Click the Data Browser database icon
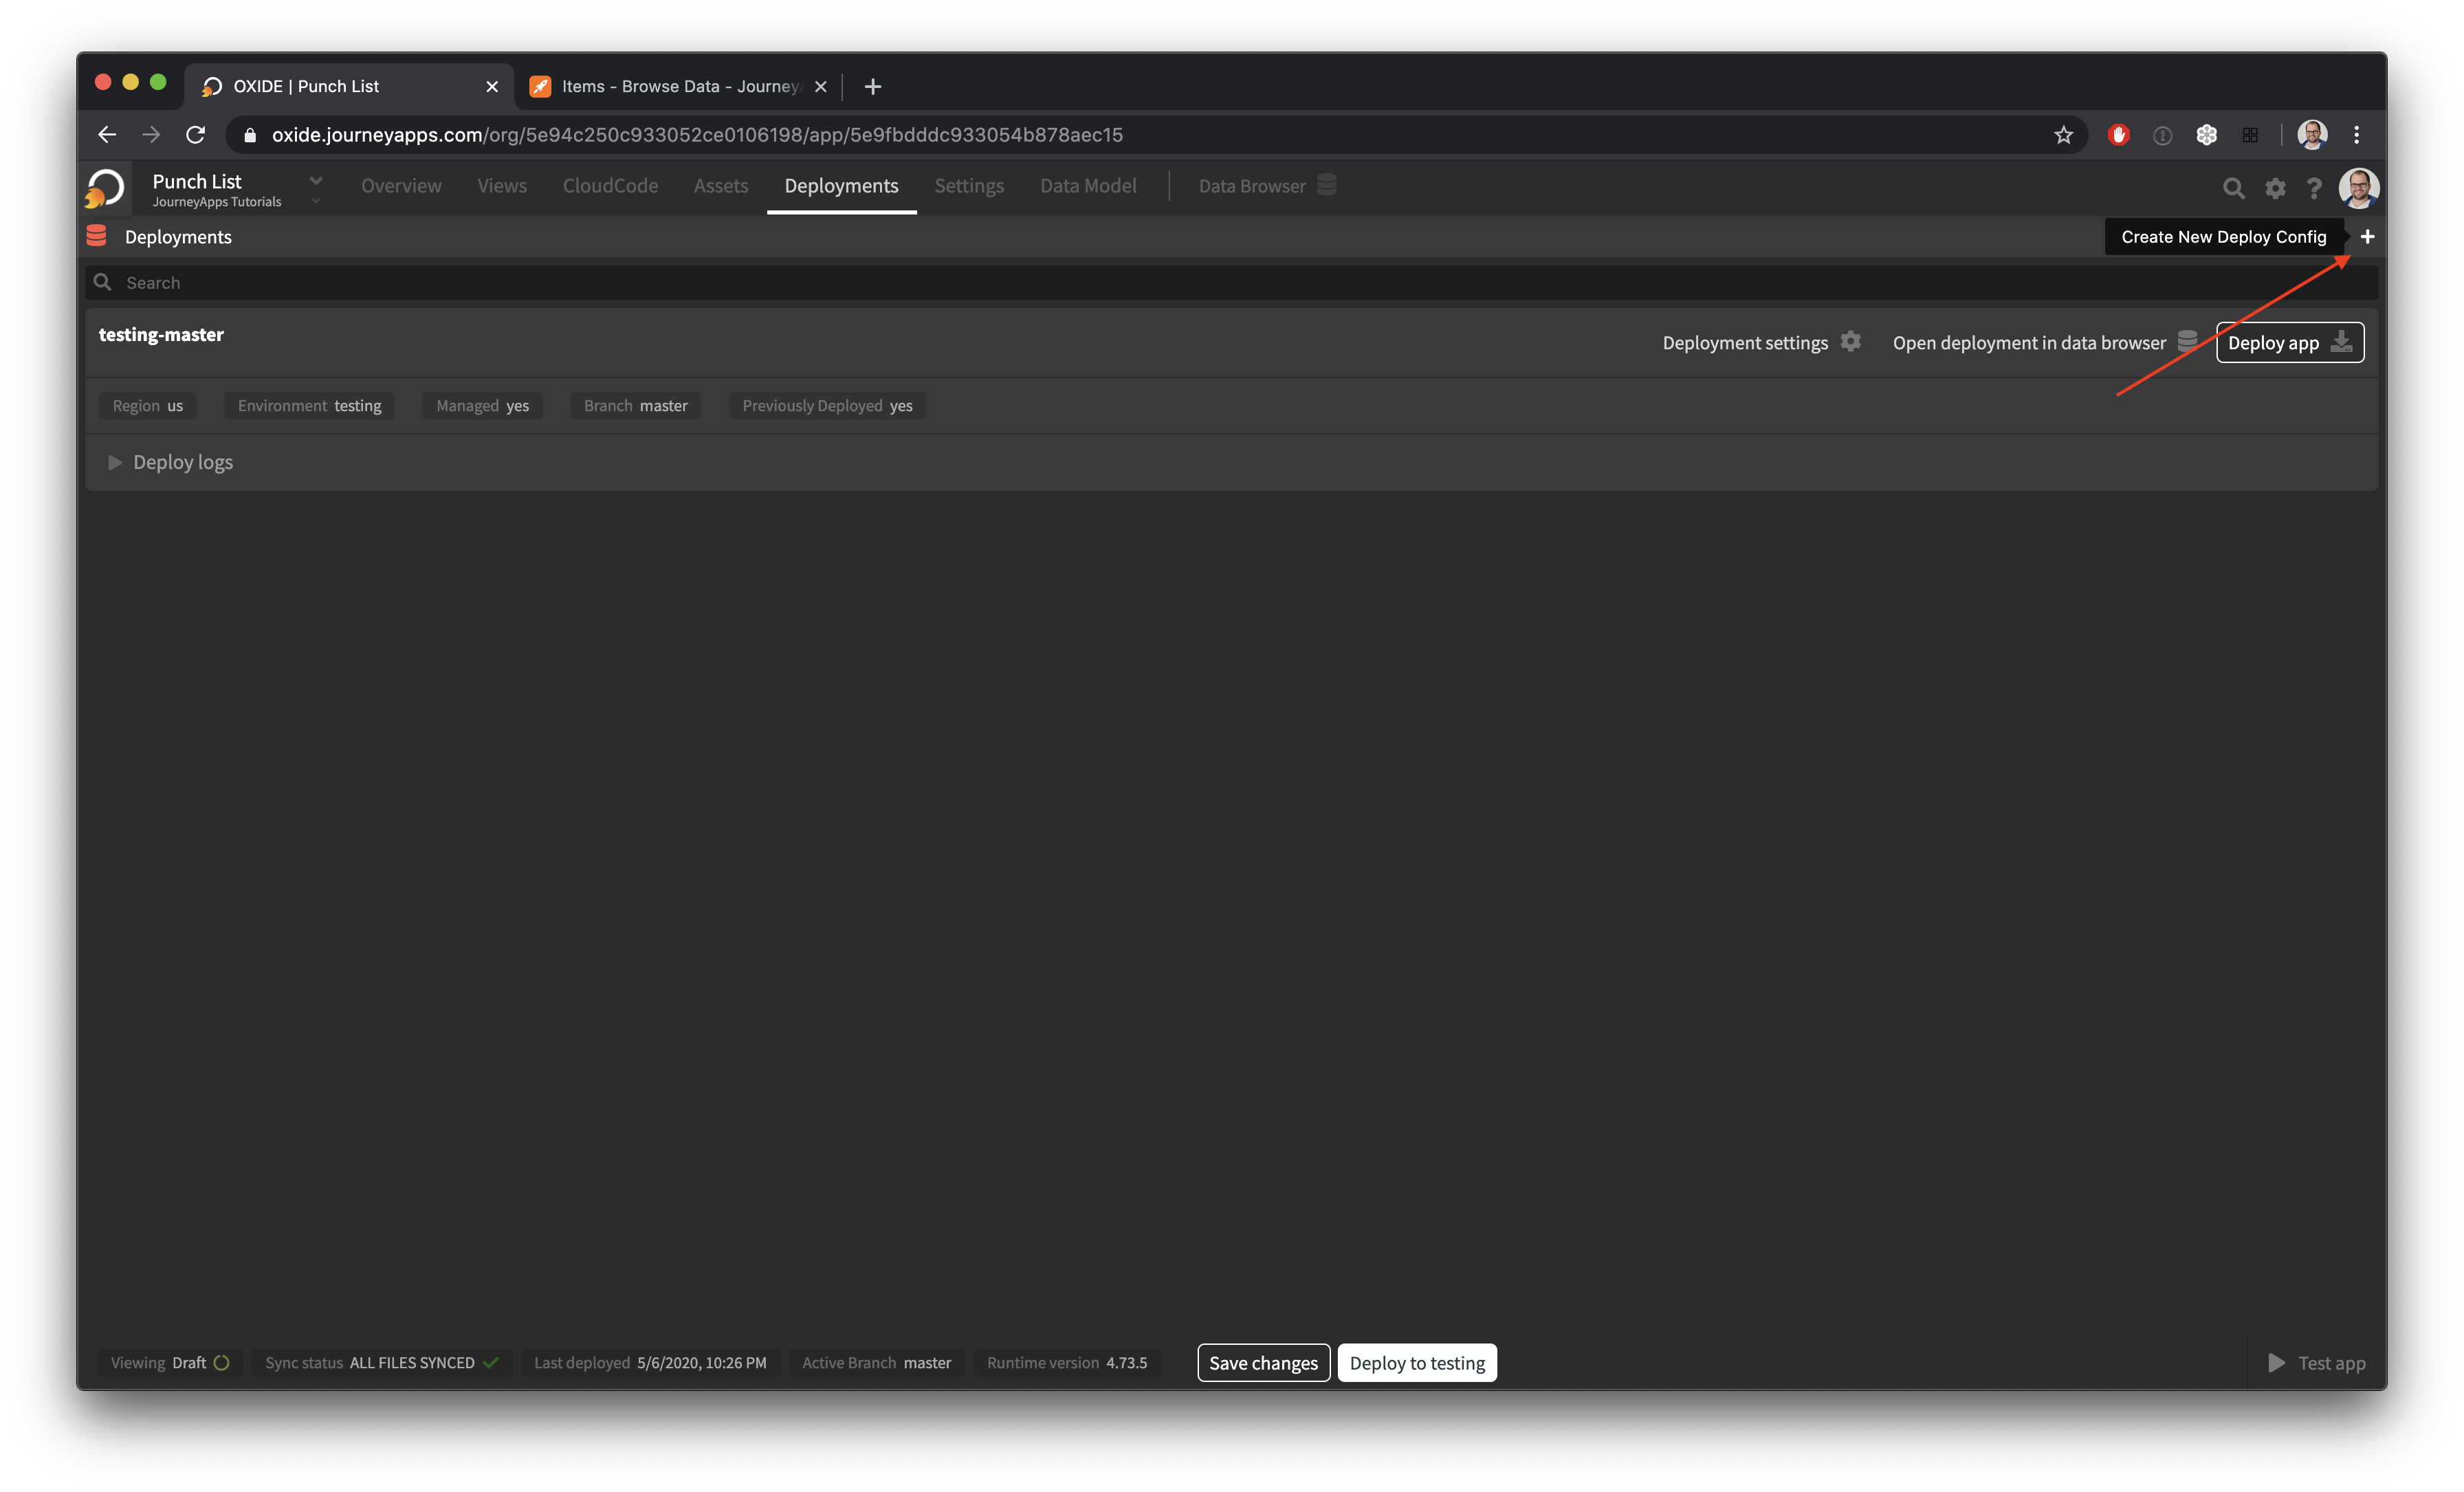 [x=1327, y=185]
